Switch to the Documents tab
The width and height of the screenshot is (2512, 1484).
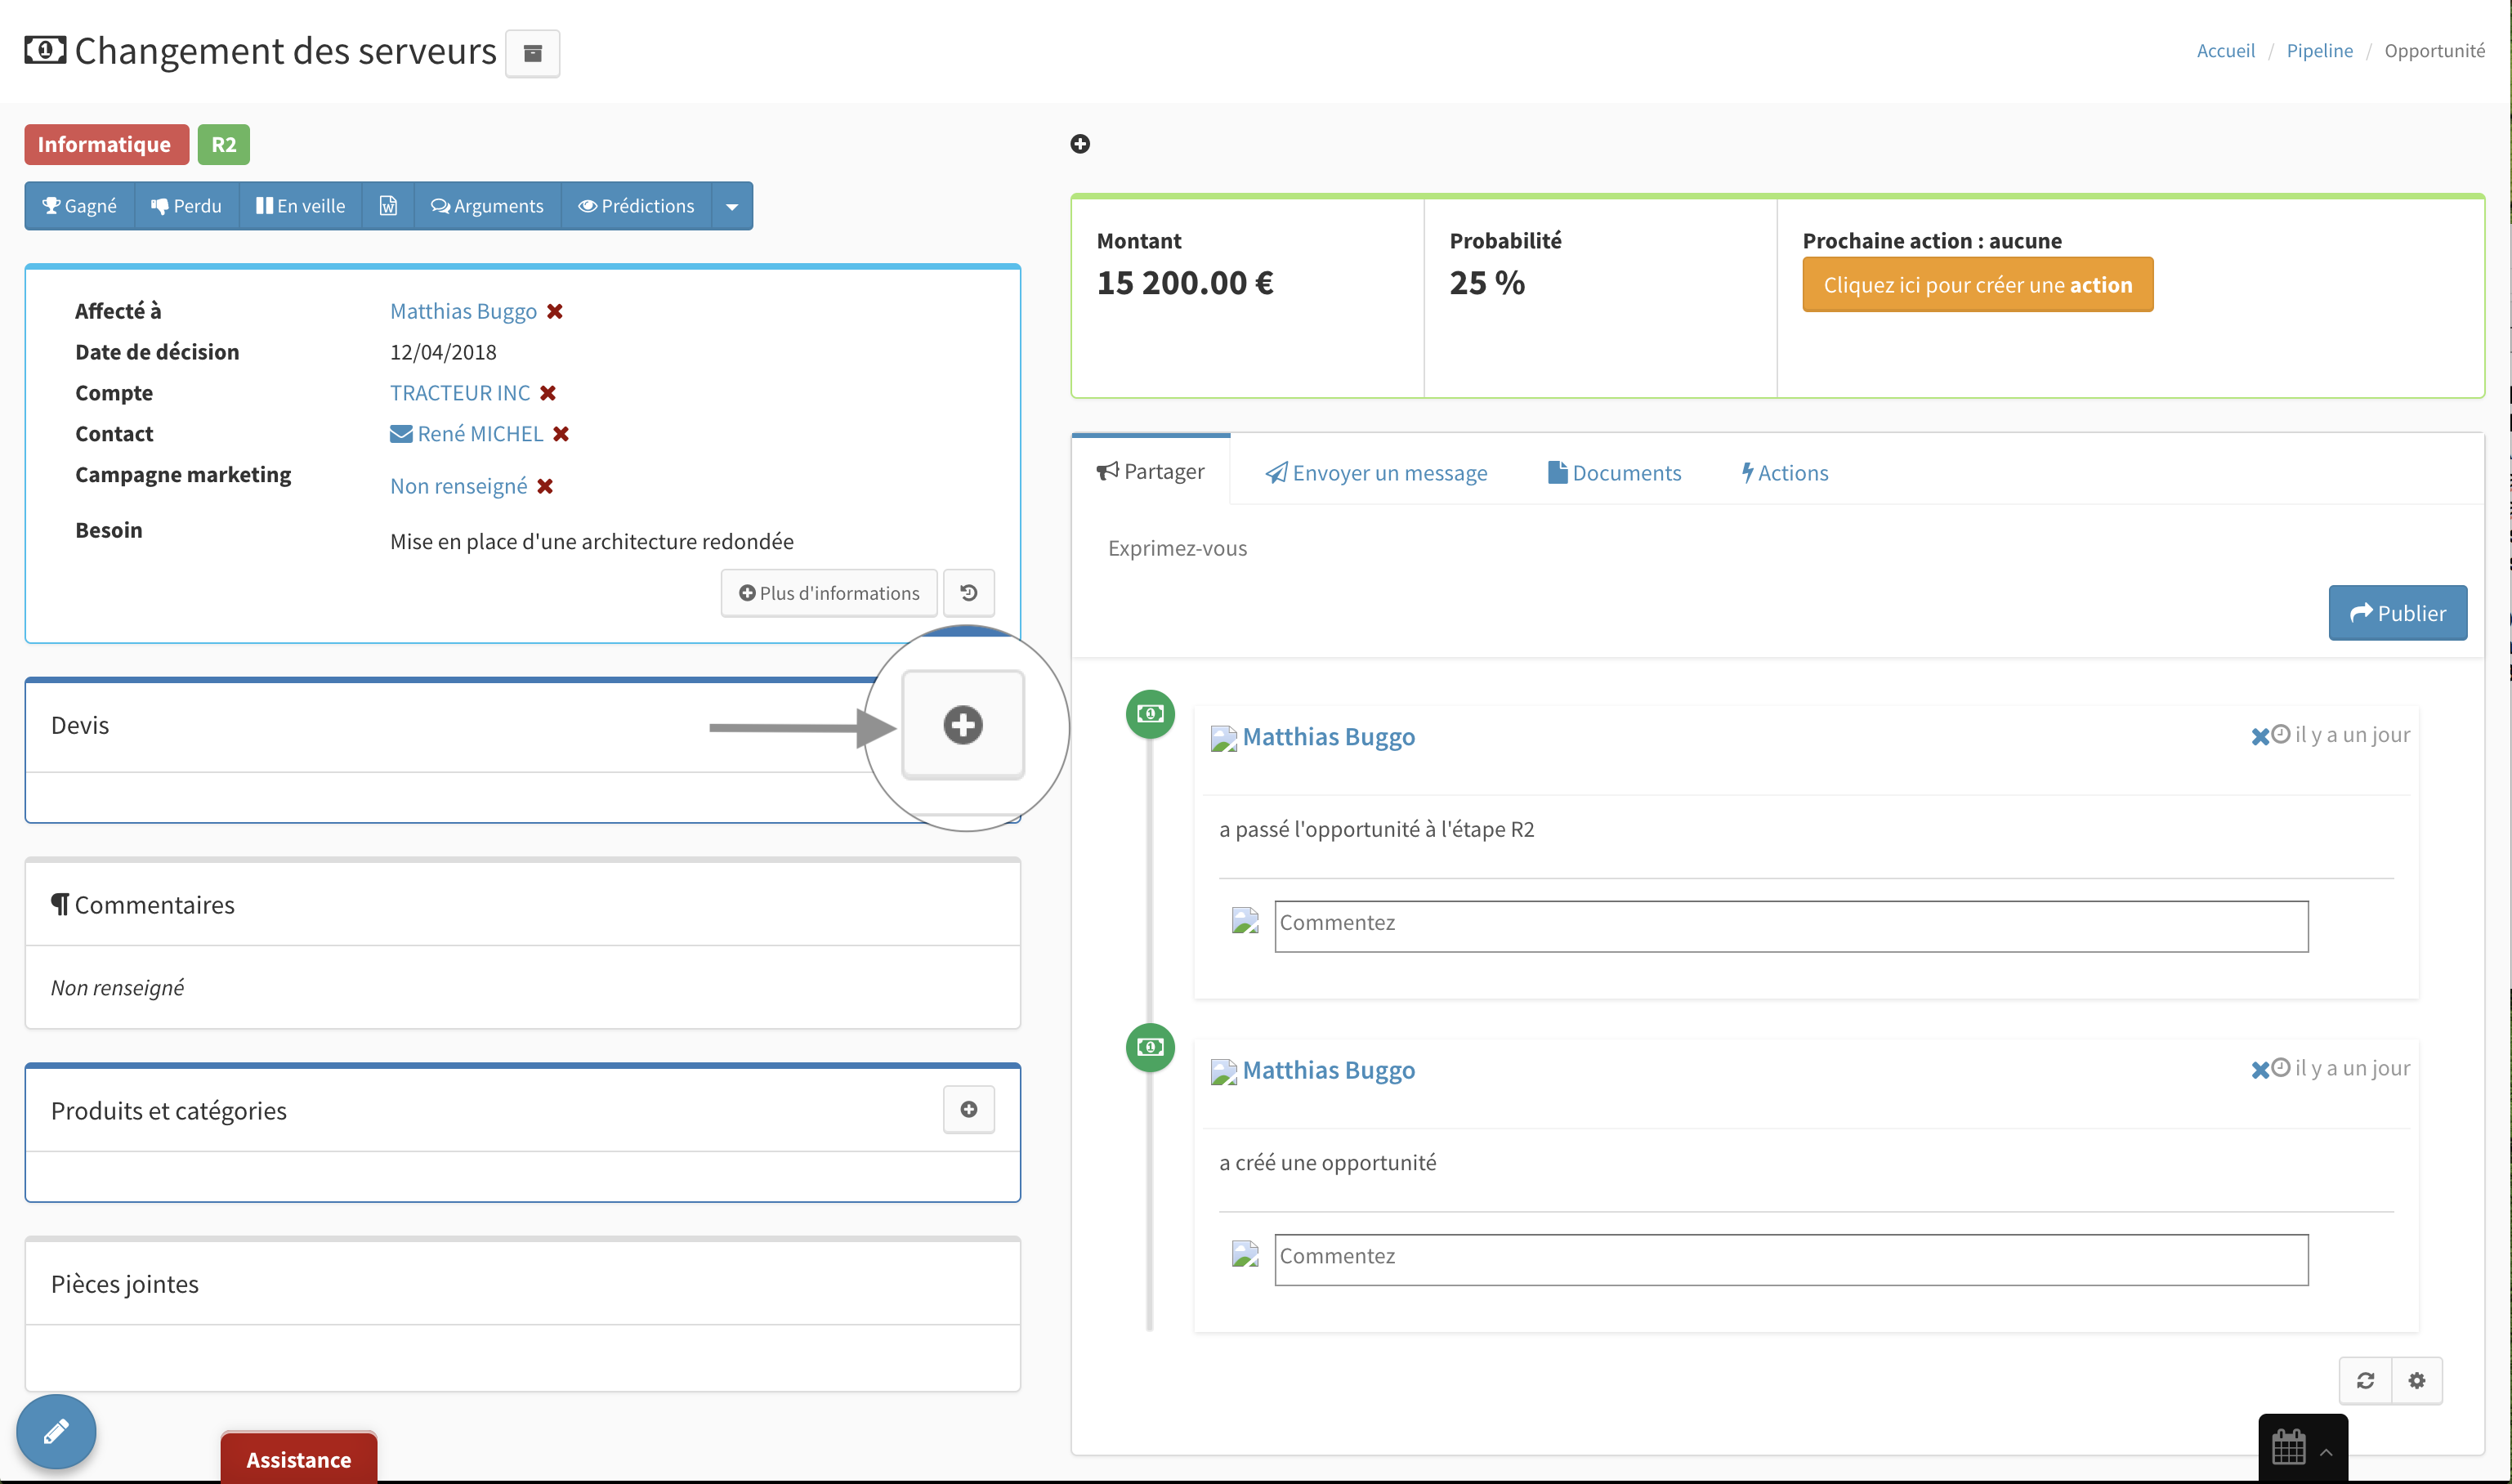[1615, 473]
